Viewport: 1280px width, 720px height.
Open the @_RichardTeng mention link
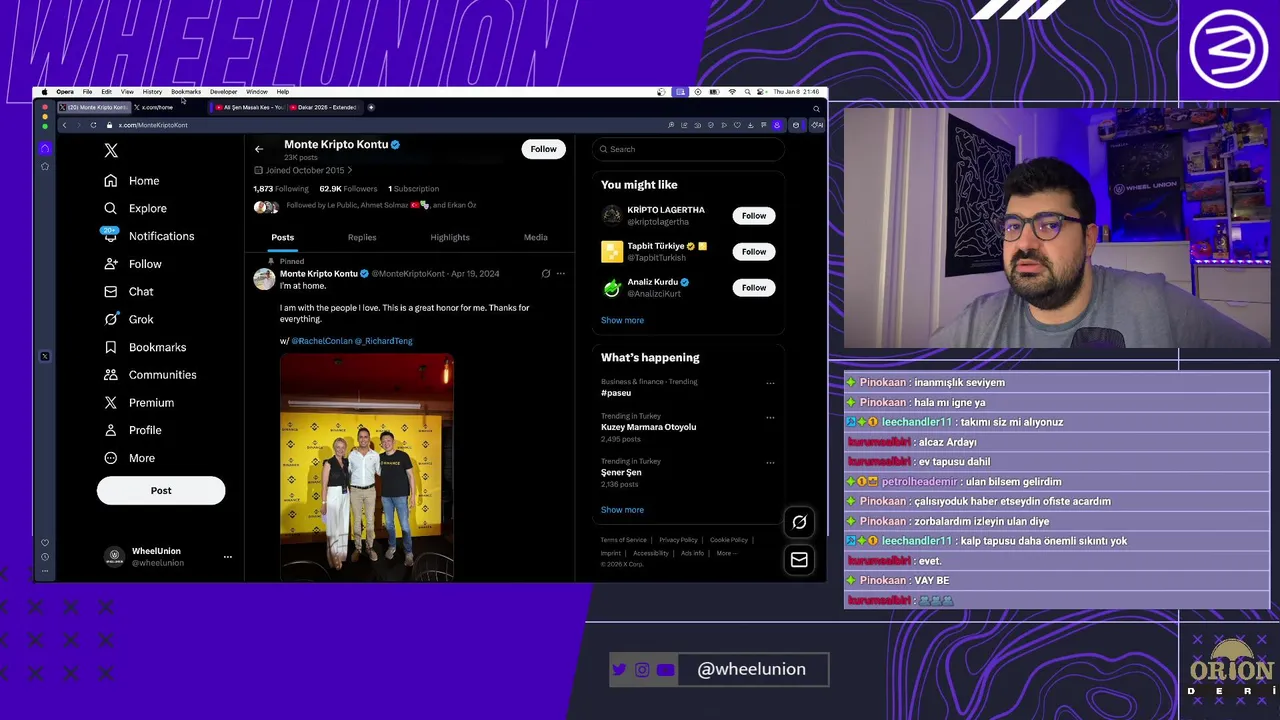click(383, 341)
